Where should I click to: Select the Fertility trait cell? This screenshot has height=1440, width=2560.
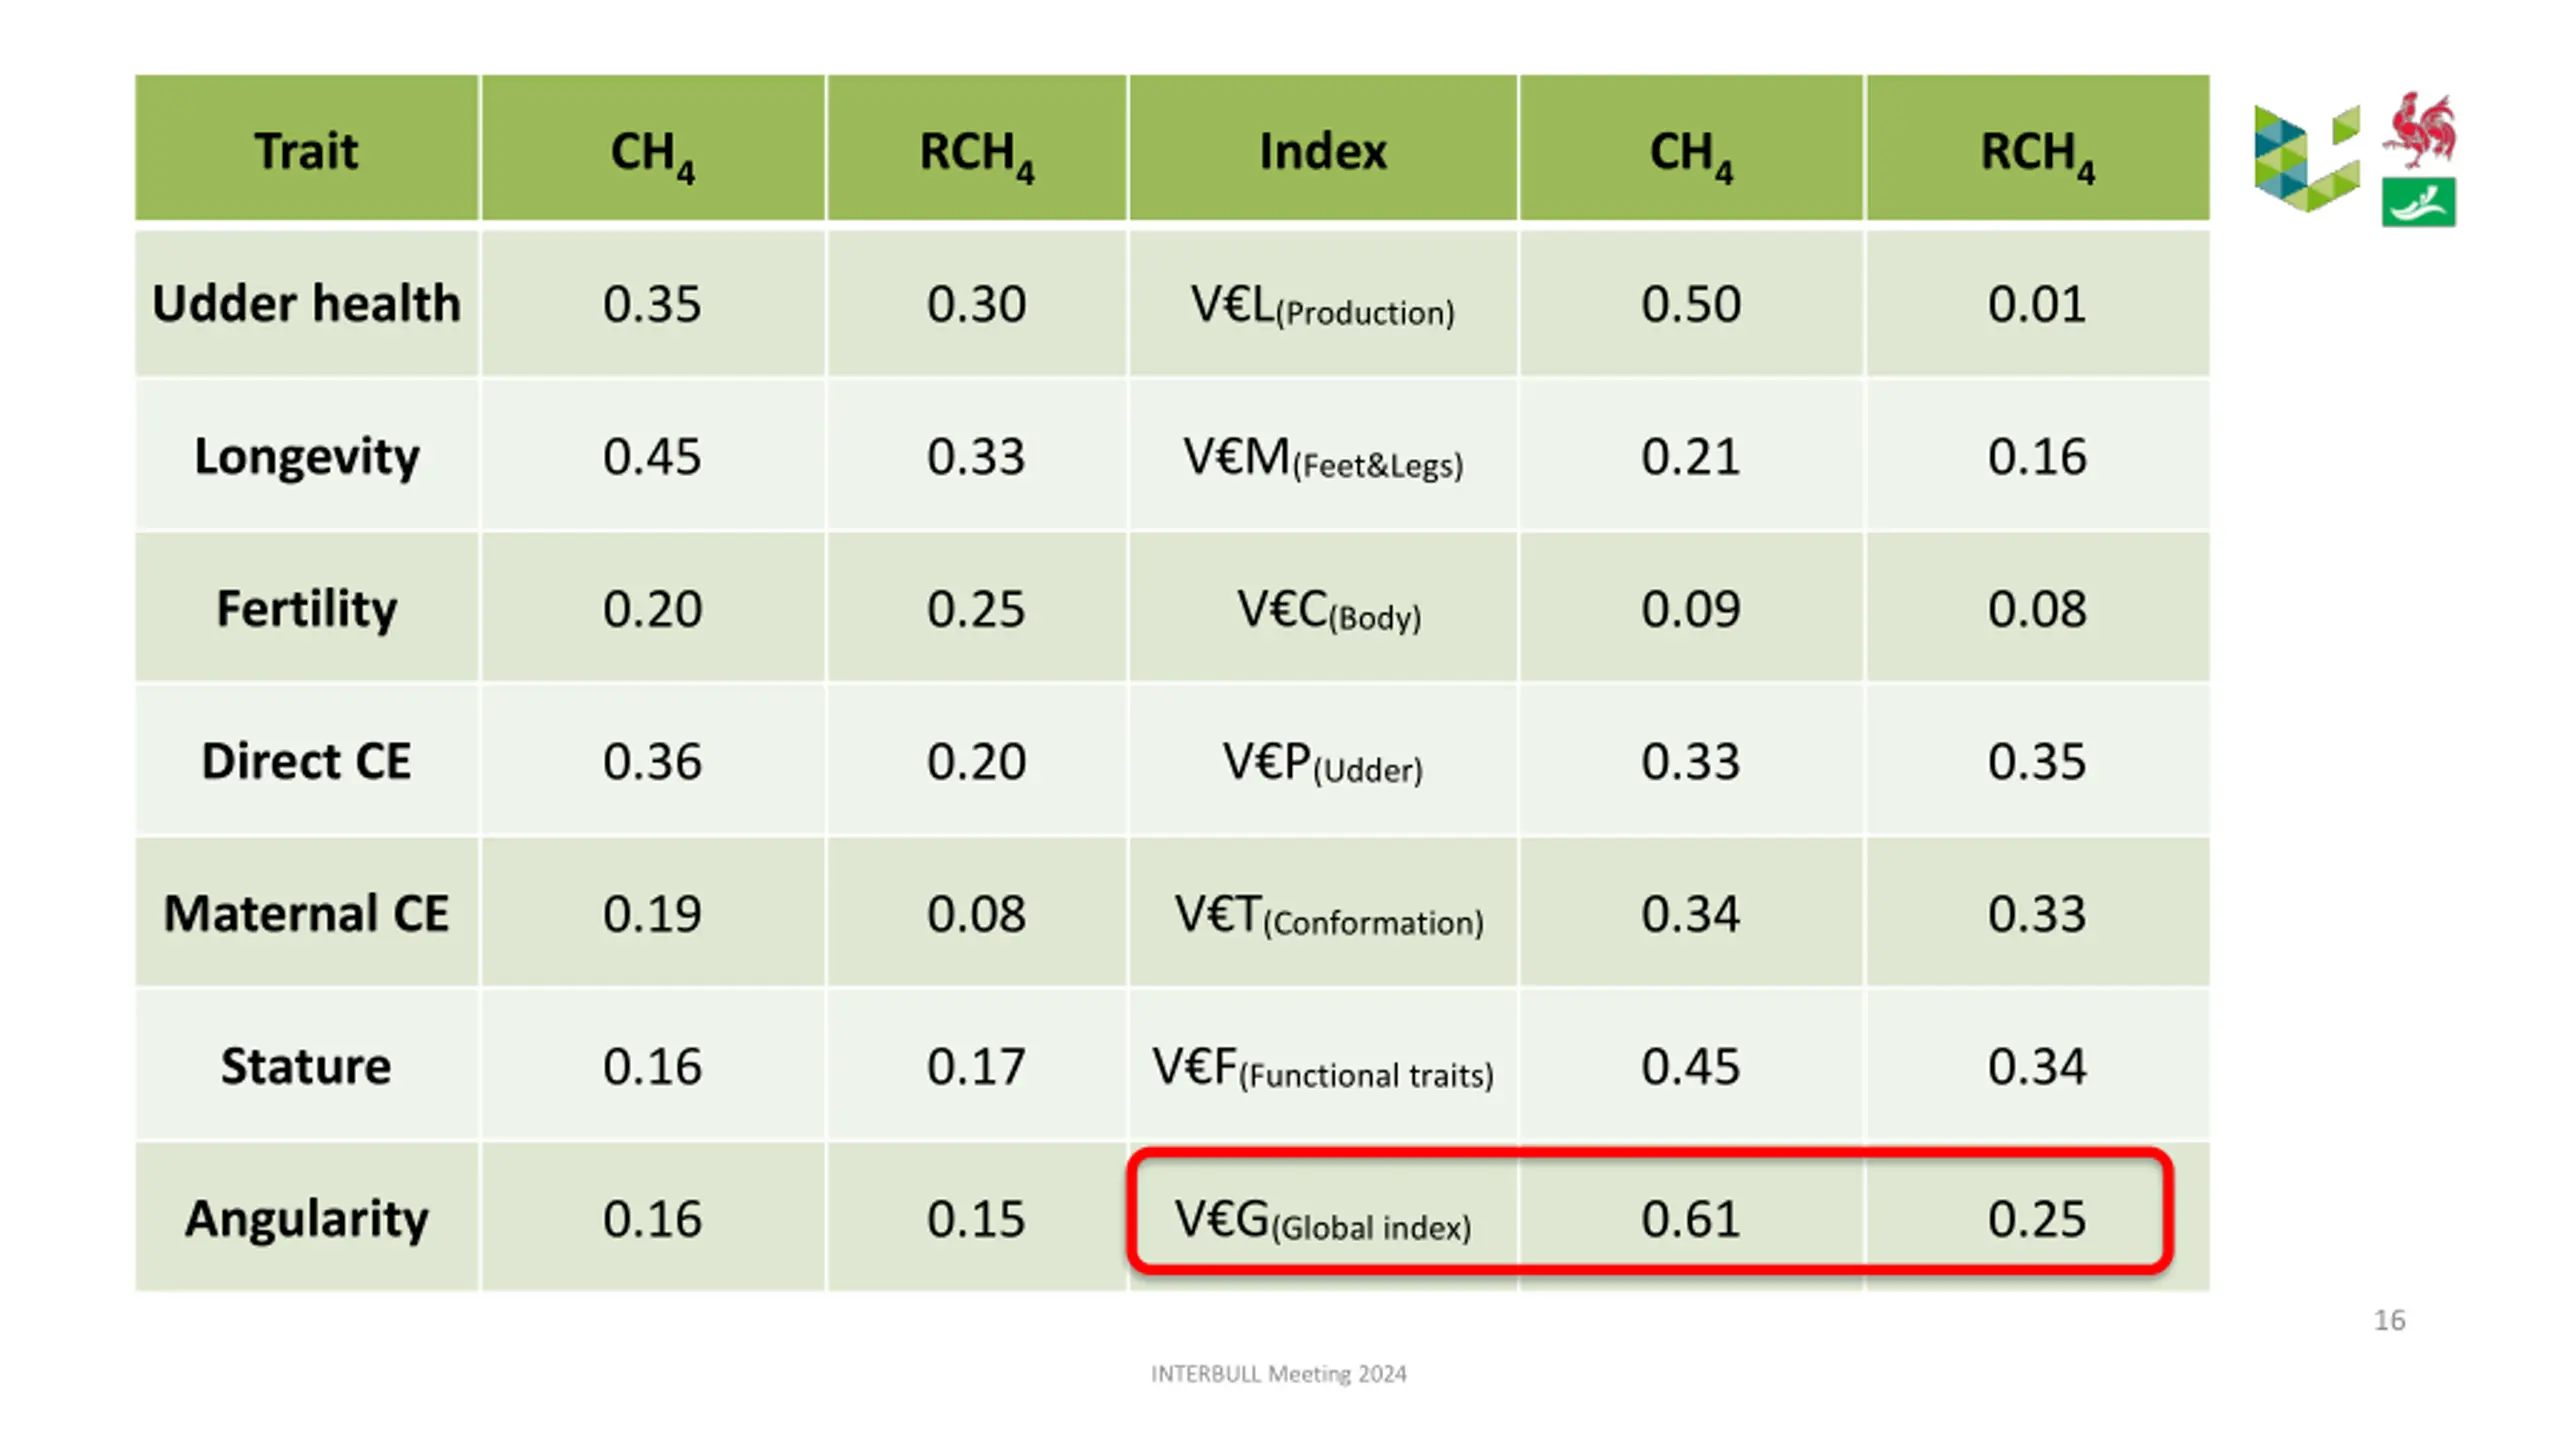tap(307, 608)
